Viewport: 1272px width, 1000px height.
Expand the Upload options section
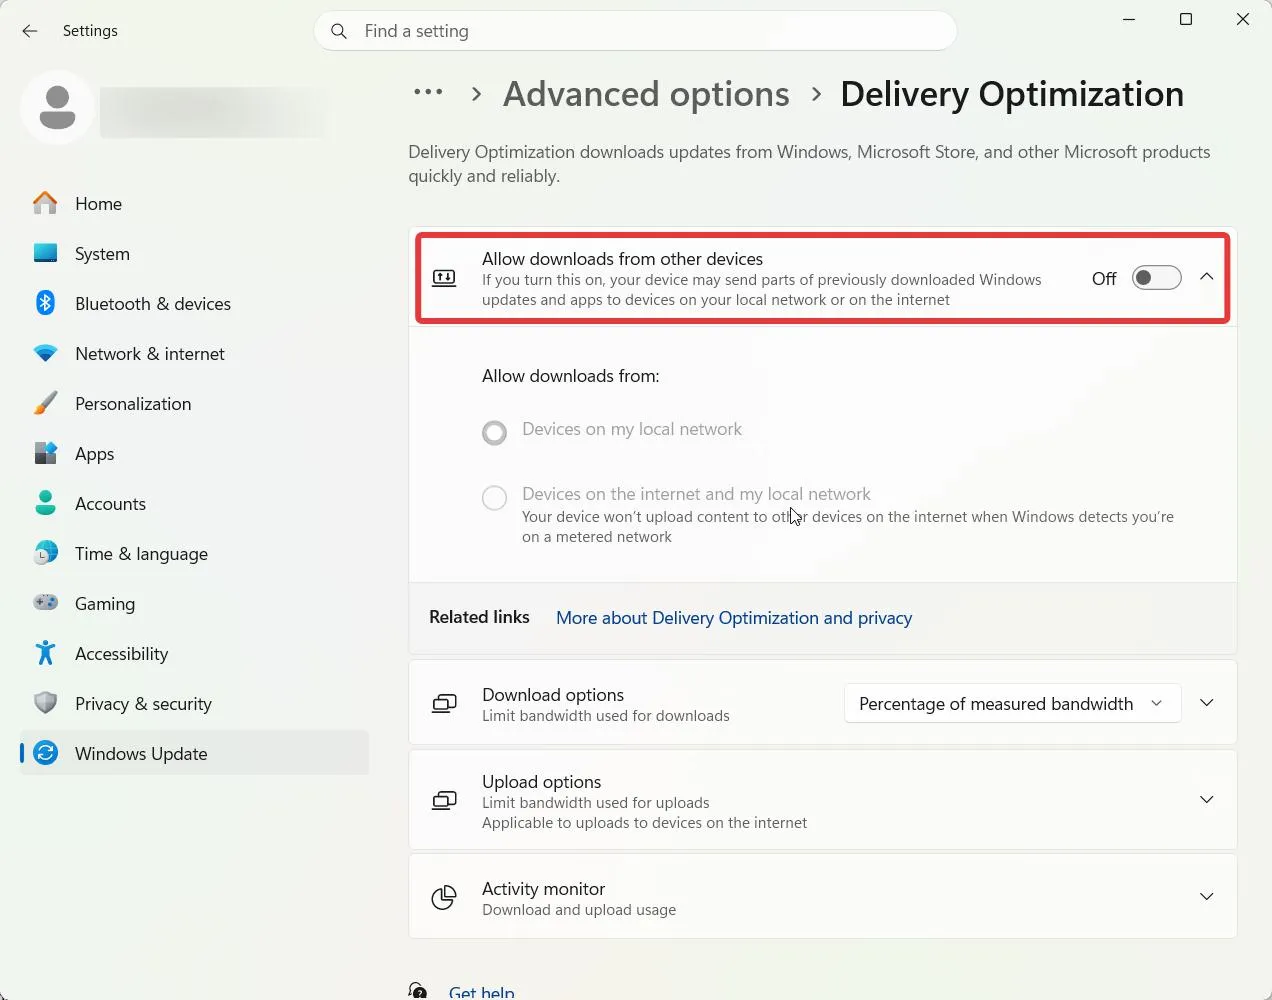(x=1207, y=799)
